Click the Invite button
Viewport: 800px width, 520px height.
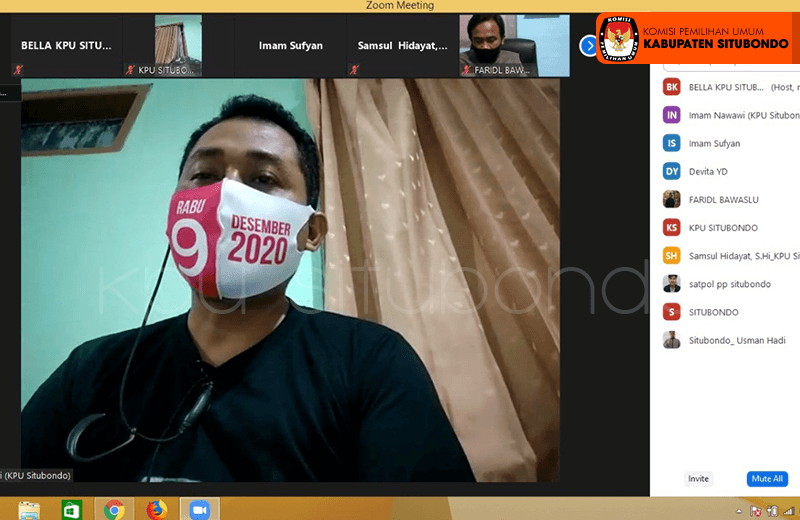point(698,479)
